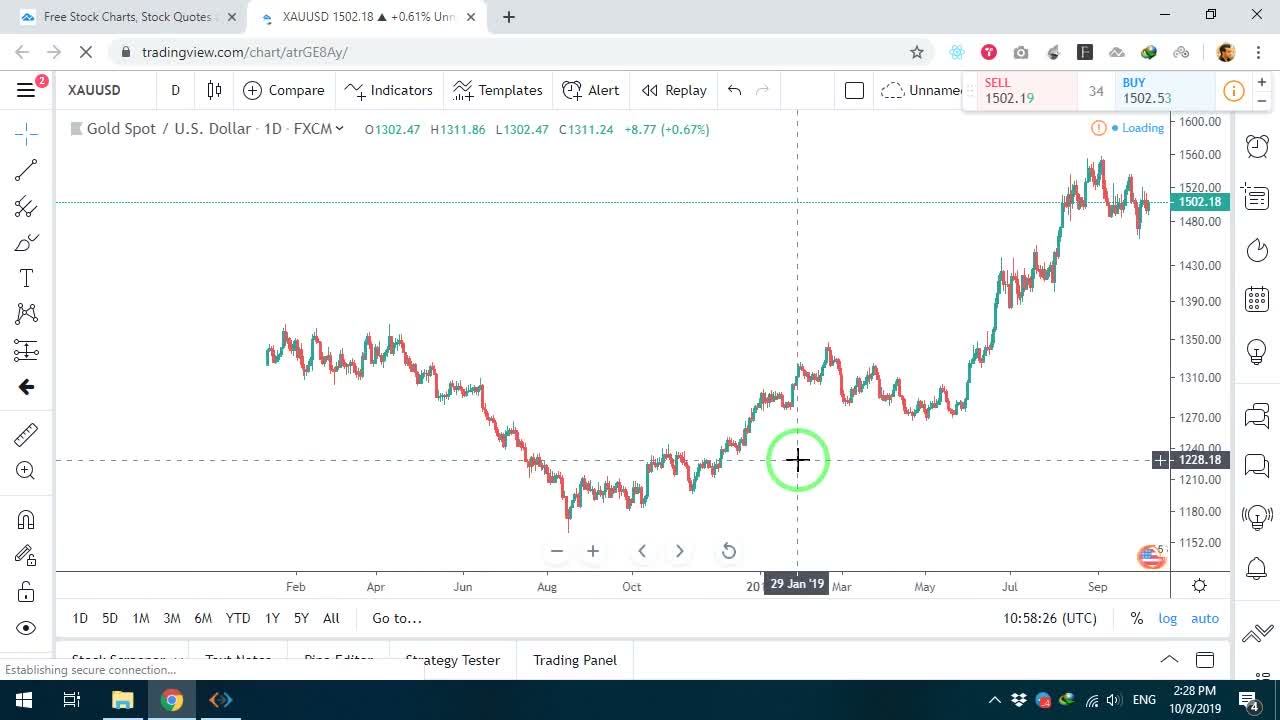Zoom in chart with plus button
Screen dimensions: 1280x720
click(x=593, y=551)
